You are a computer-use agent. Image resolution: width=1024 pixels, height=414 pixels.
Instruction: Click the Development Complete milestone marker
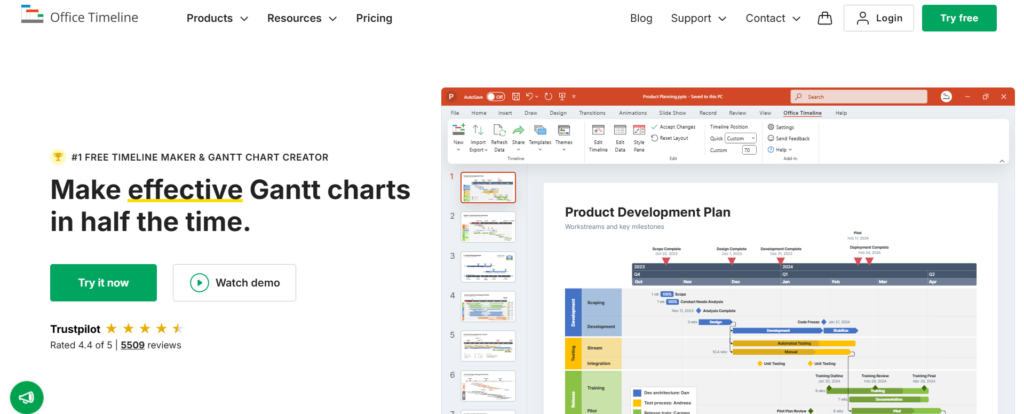coord(781,261)
